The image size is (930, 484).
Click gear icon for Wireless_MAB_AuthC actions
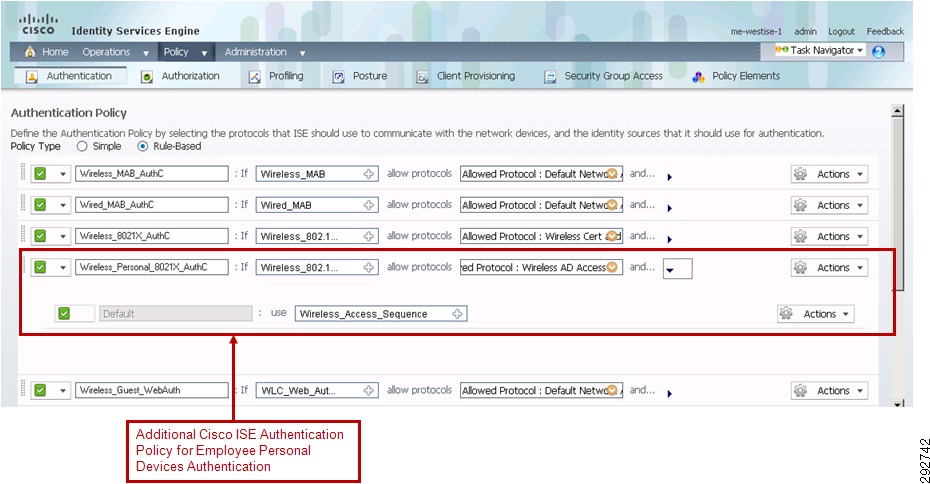click(x=800, y=174)
